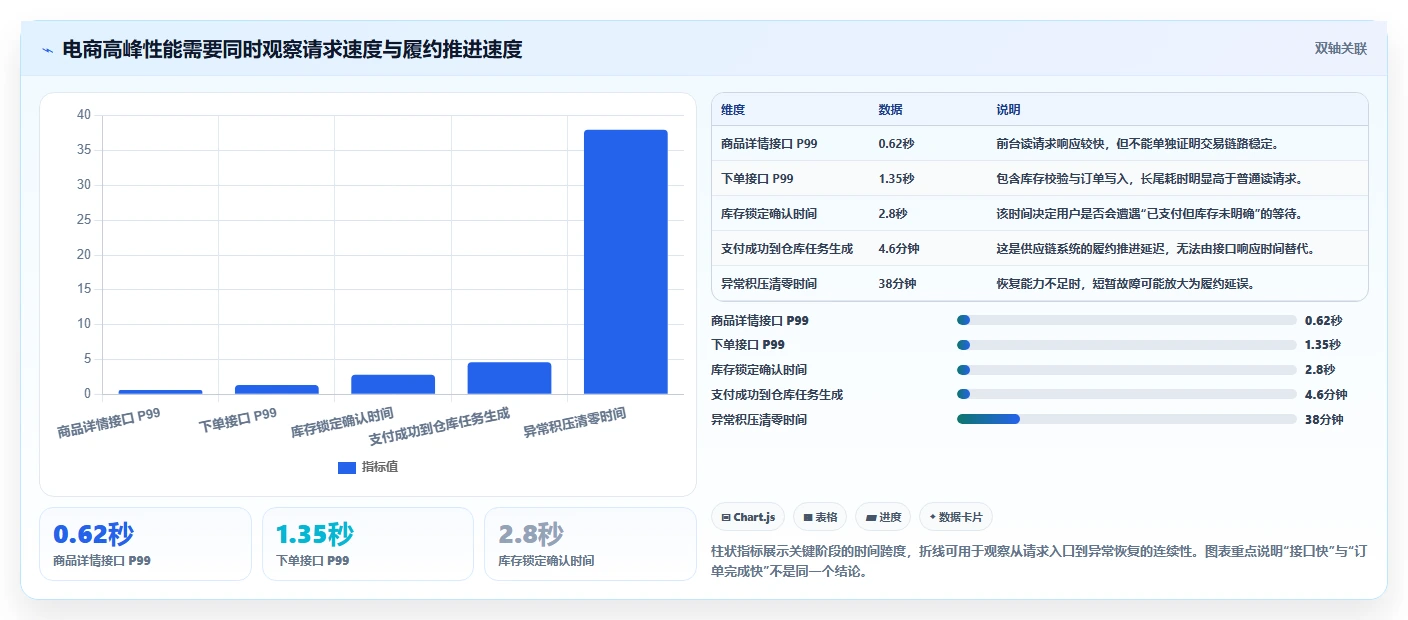Click the 2.8秒 data card
Image resolution: width=1408 pixels, height=620 pixels.
point(590,544)
